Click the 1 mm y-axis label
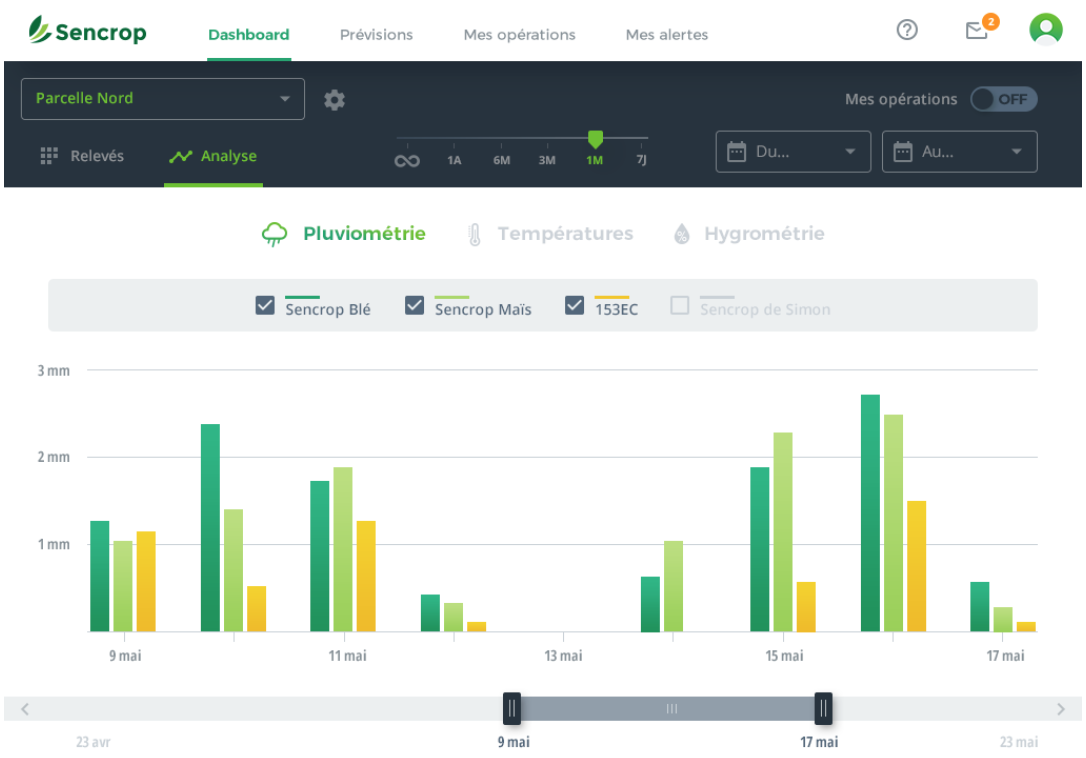Viewport: 1086px width, 758px height. point(53,545)
